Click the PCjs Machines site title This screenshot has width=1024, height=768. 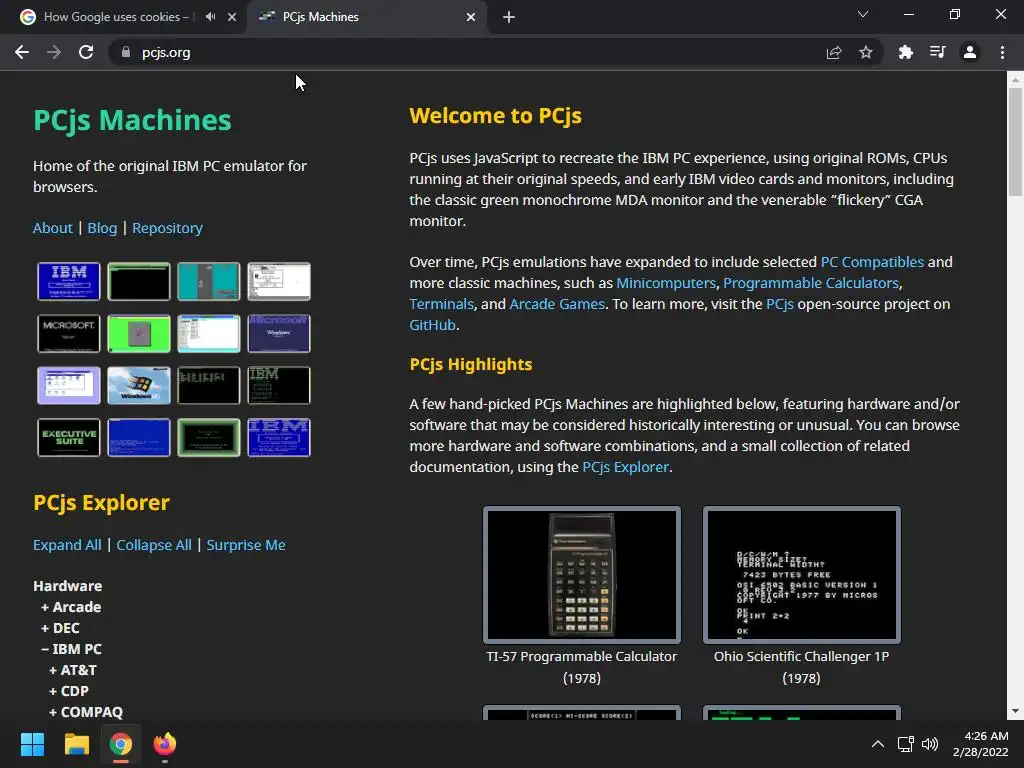tap(132, 120)
